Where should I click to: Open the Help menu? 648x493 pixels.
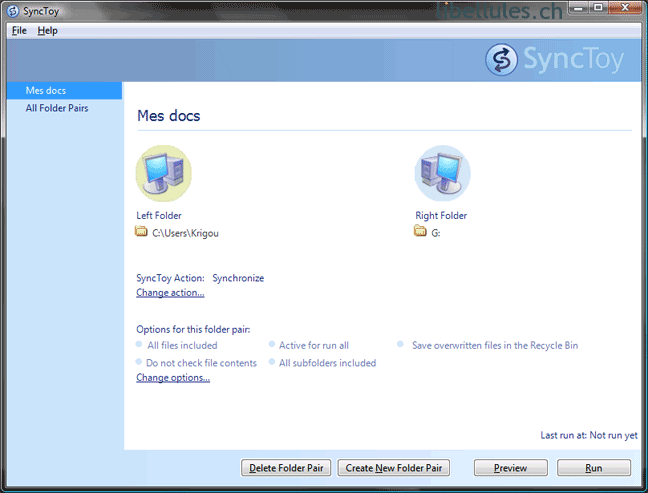pyautogui.click(x=48, y=31)
